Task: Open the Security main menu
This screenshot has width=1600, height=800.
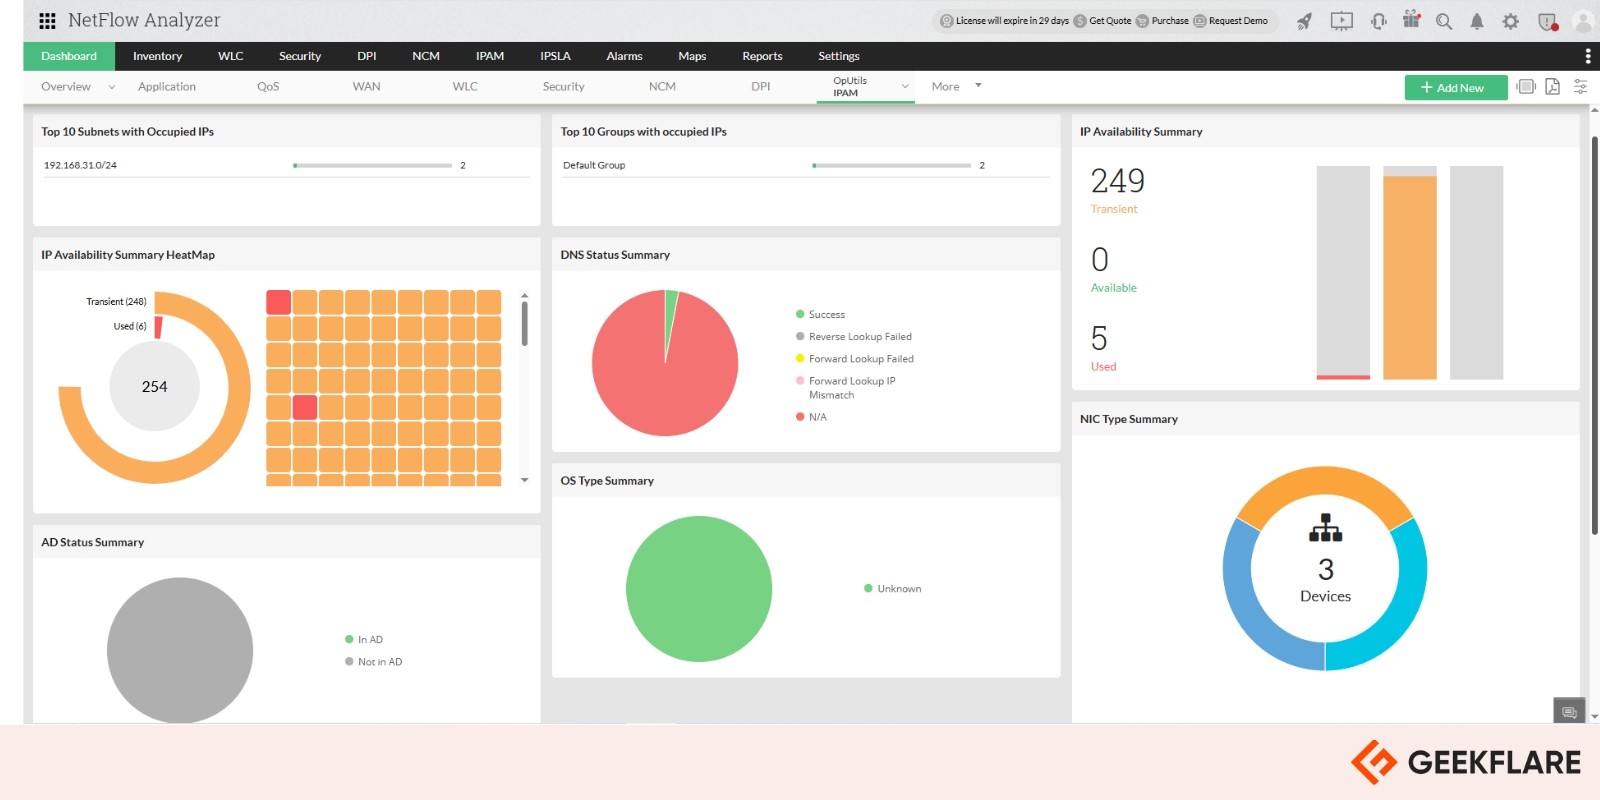Action: coord(300,56)
